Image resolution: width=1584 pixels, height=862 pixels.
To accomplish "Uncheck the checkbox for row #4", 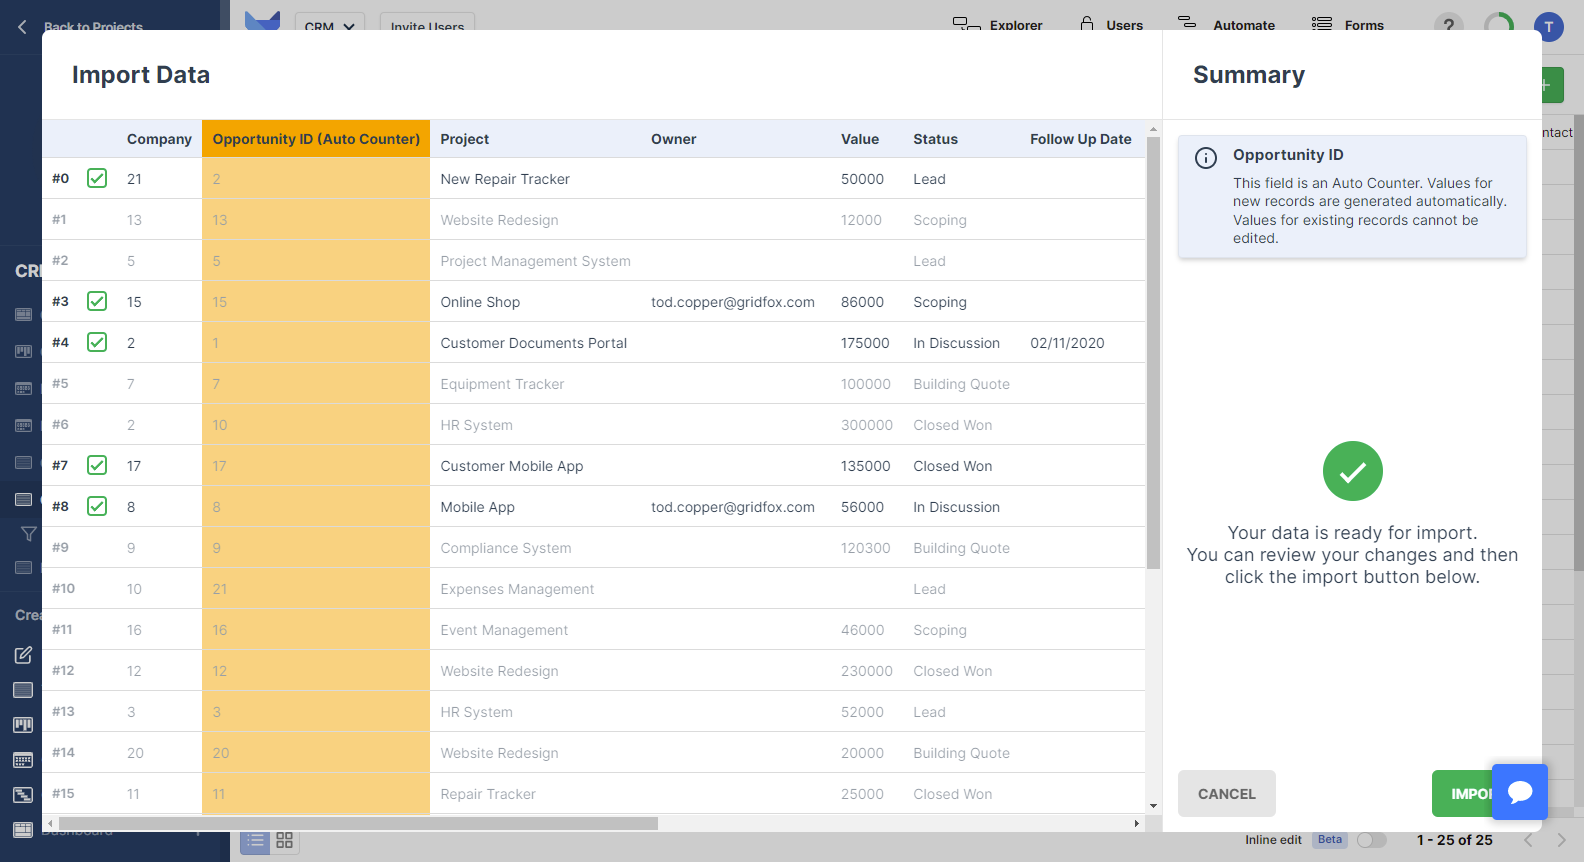I will click(x=97, y=342).
